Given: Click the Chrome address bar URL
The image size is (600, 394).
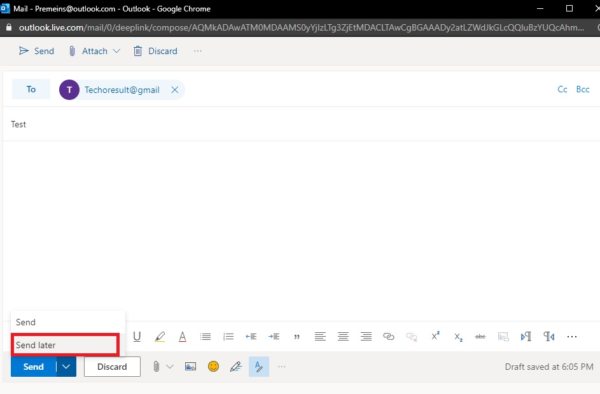Looking at the screenshot, I should 302,28.
